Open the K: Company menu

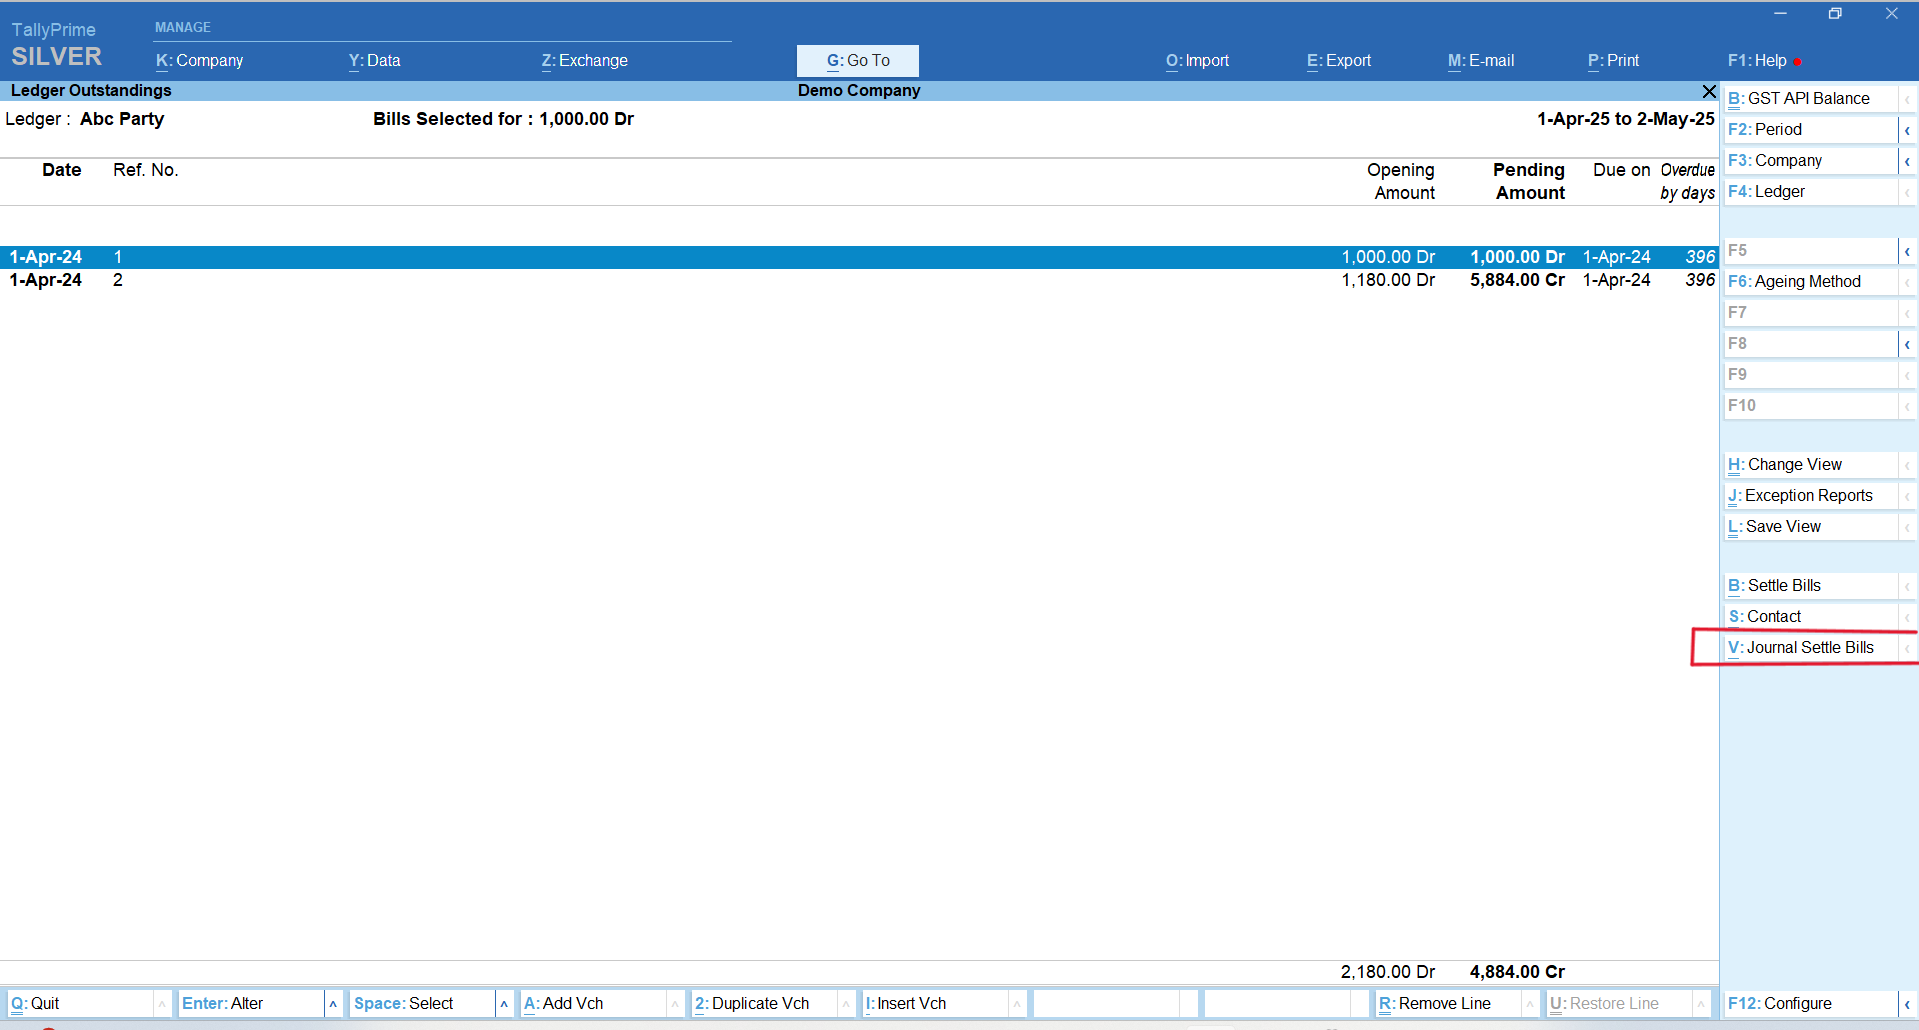(x=200, y=61)
